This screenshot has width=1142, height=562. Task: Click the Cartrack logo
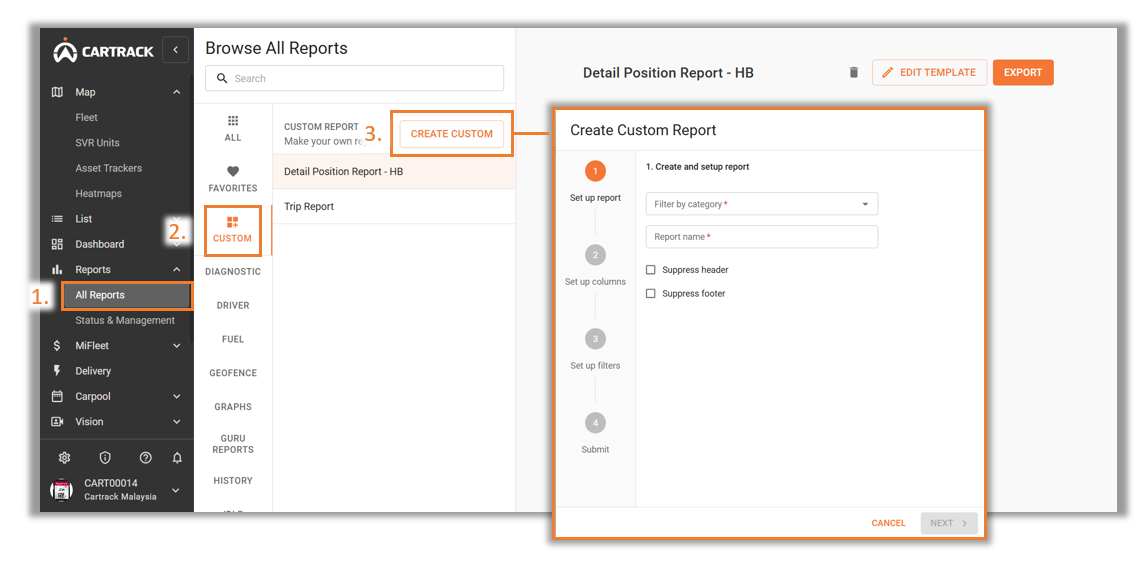point(103,50)
